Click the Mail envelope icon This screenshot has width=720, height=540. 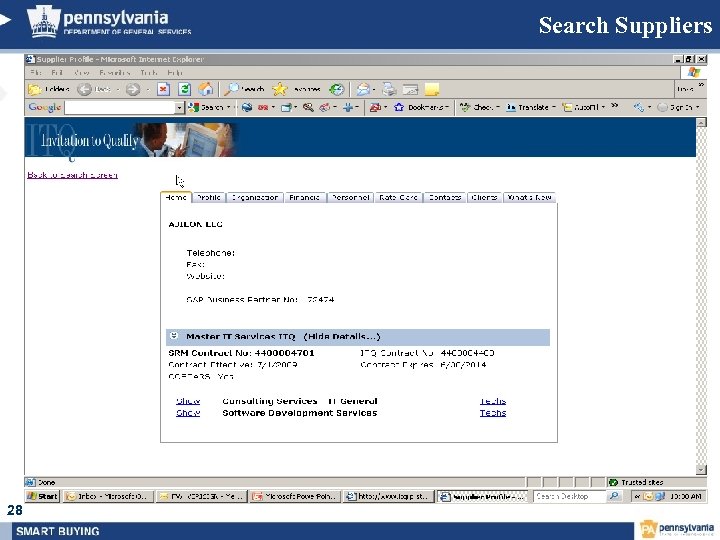pos(363,89)
